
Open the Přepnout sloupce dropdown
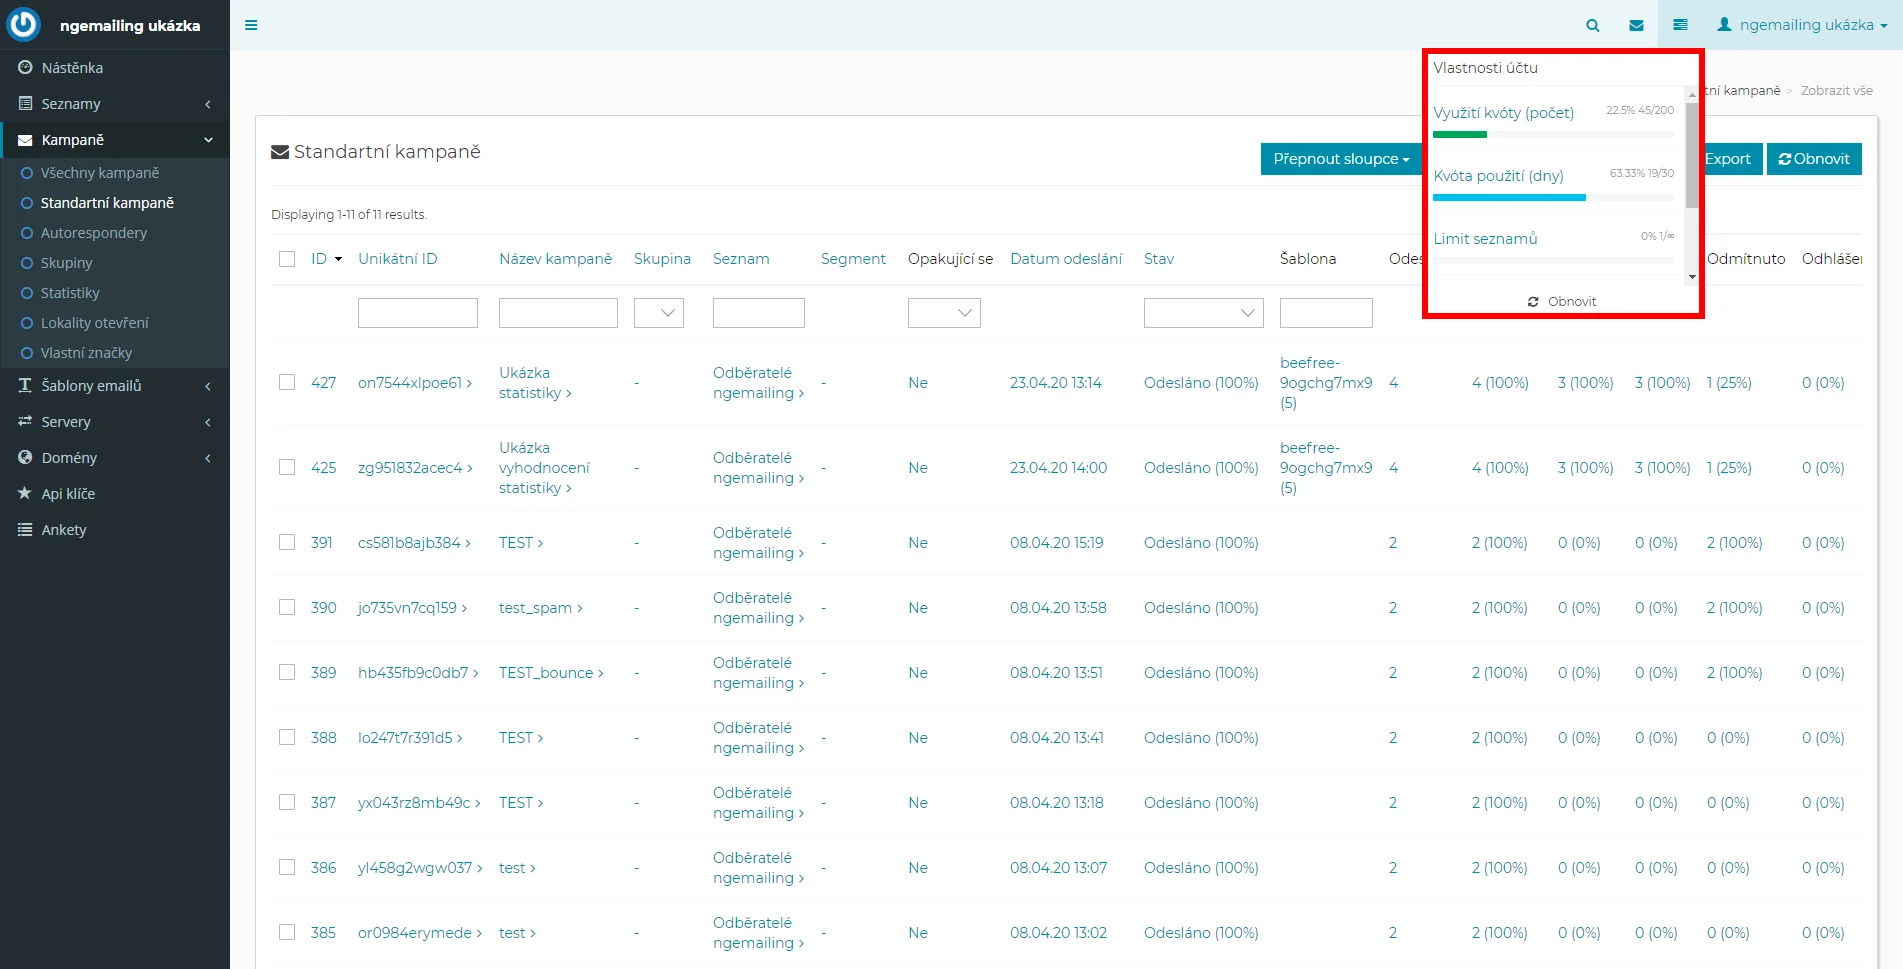pos(1340,159)
